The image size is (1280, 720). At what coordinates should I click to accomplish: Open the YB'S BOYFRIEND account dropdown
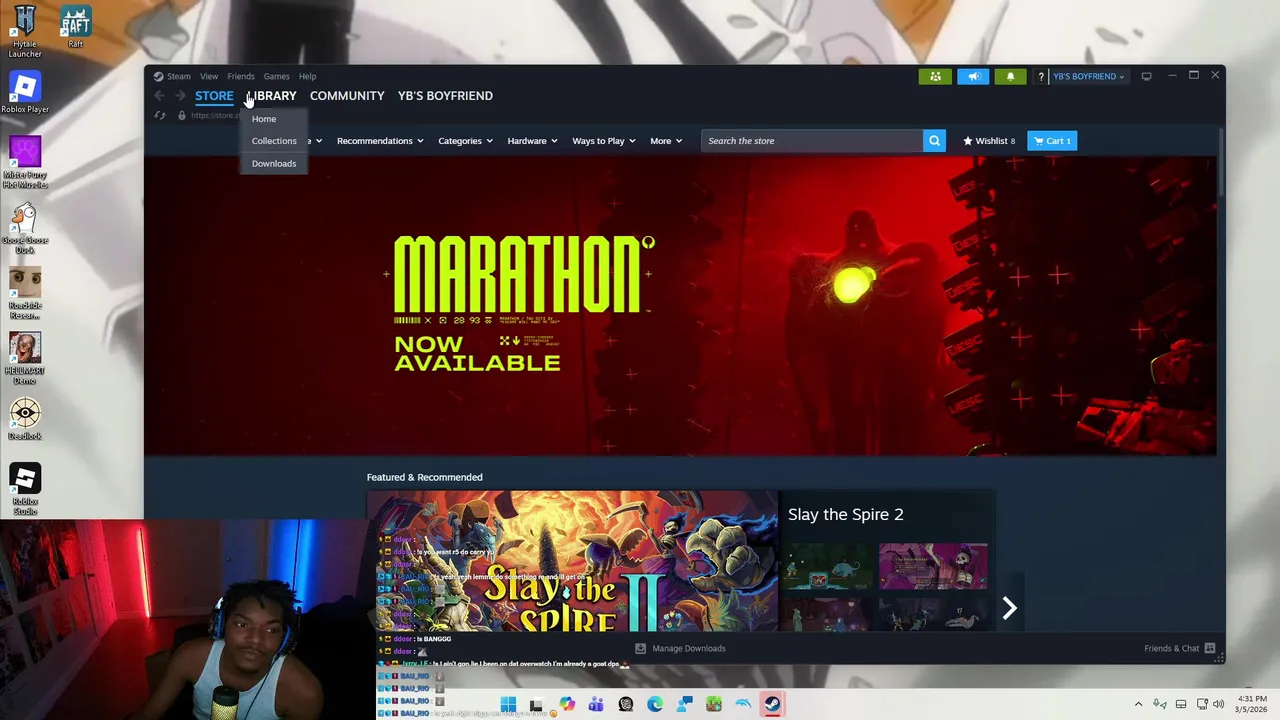click(x=1088, y=76)
